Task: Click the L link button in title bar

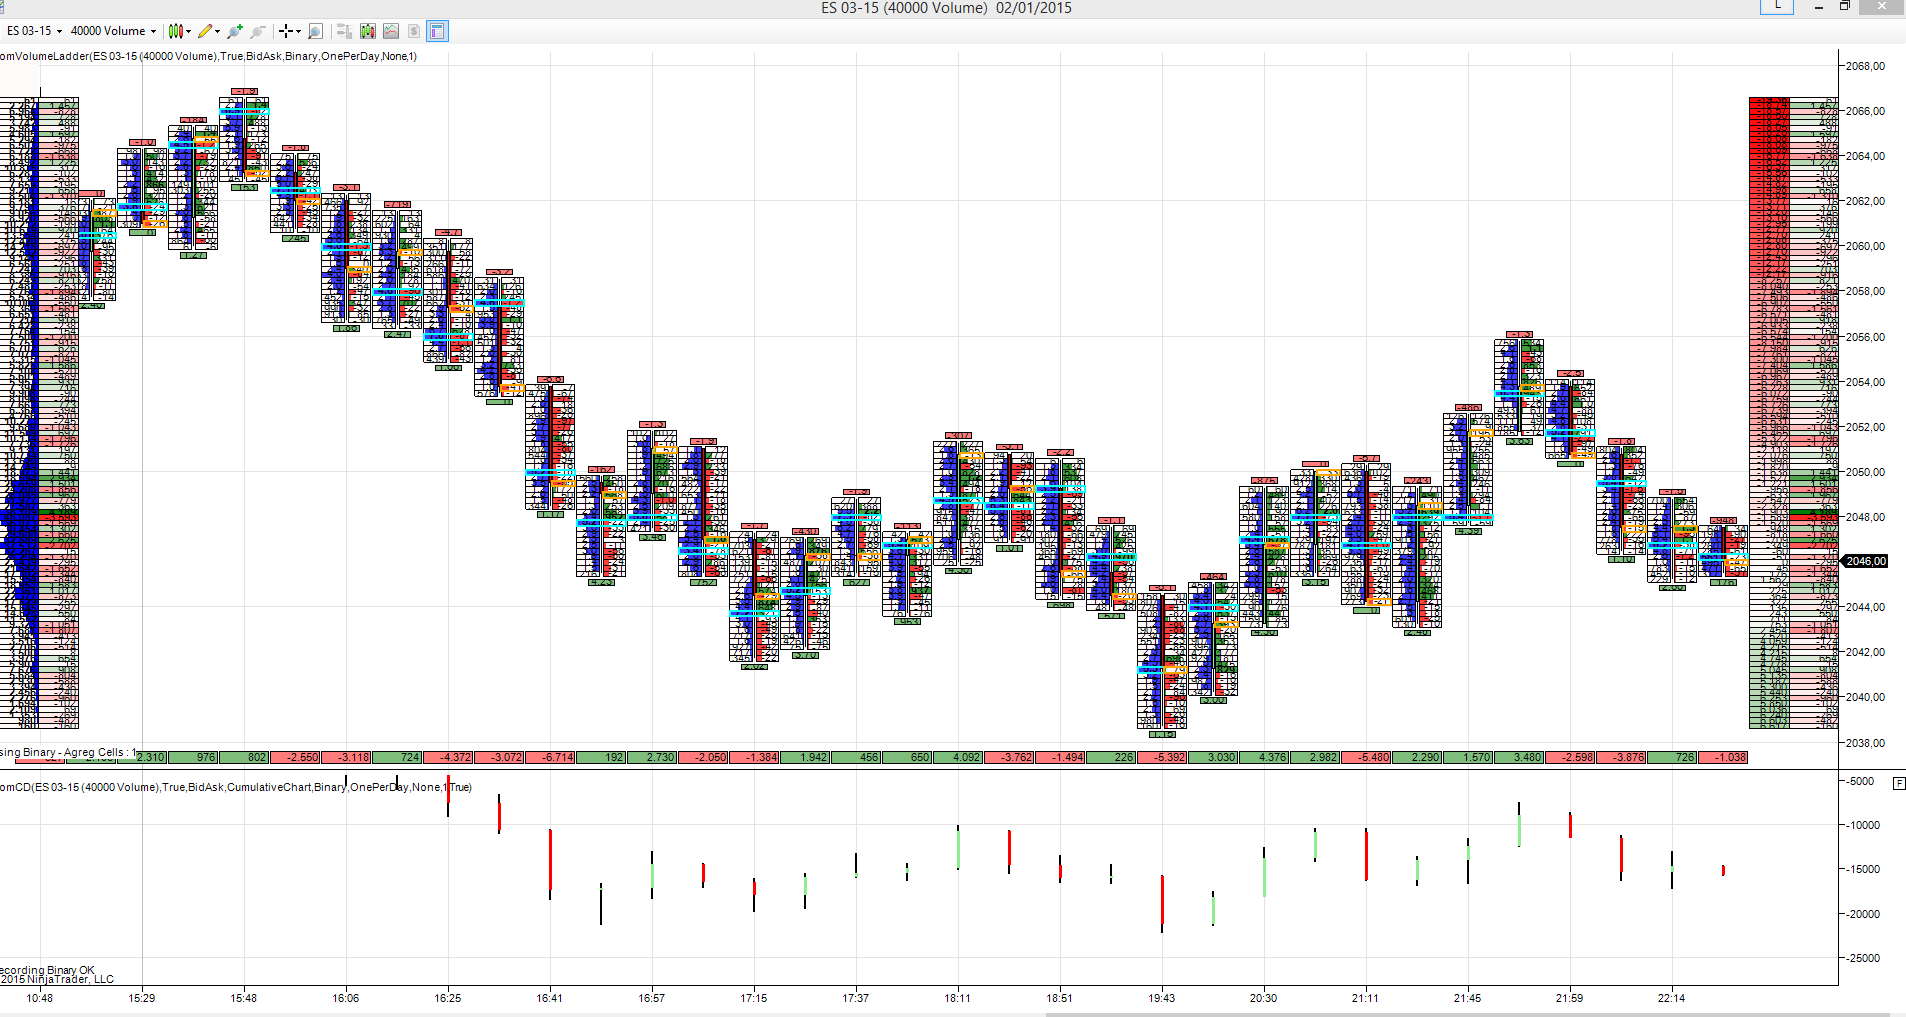Action: coord(1777,6)
